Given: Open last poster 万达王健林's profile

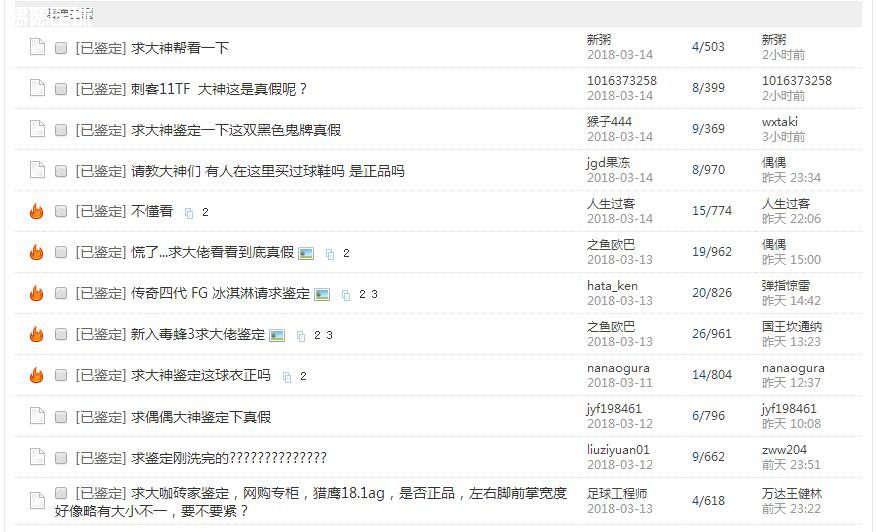Looking at the screenshot, I should 792,493.
